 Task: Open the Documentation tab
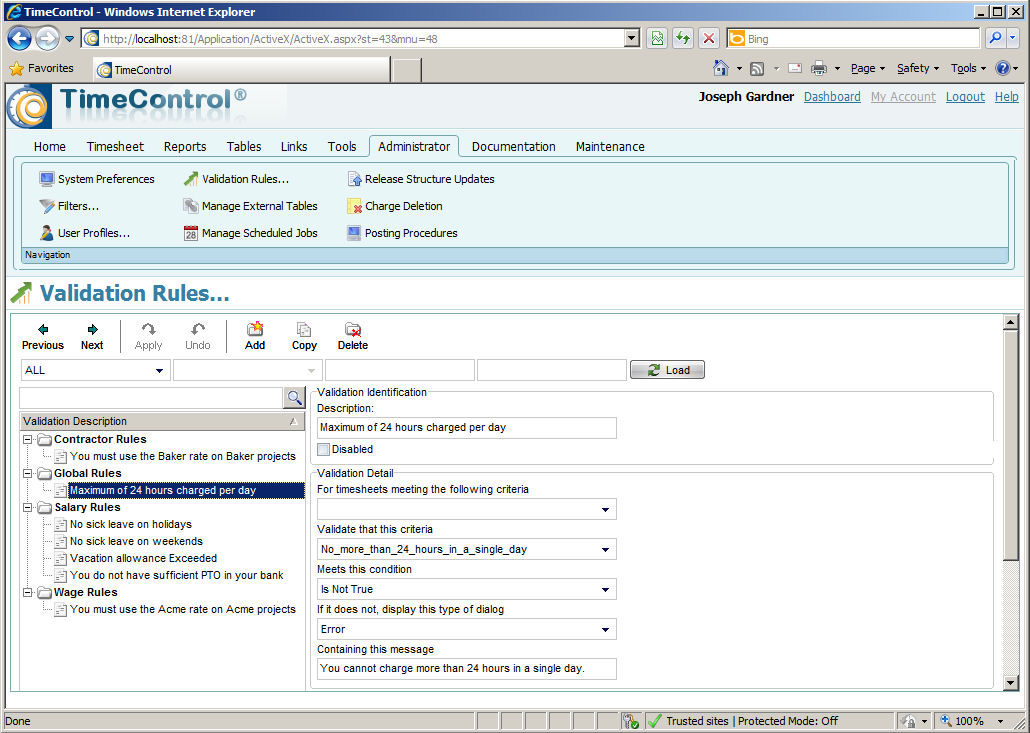point(514,146)
